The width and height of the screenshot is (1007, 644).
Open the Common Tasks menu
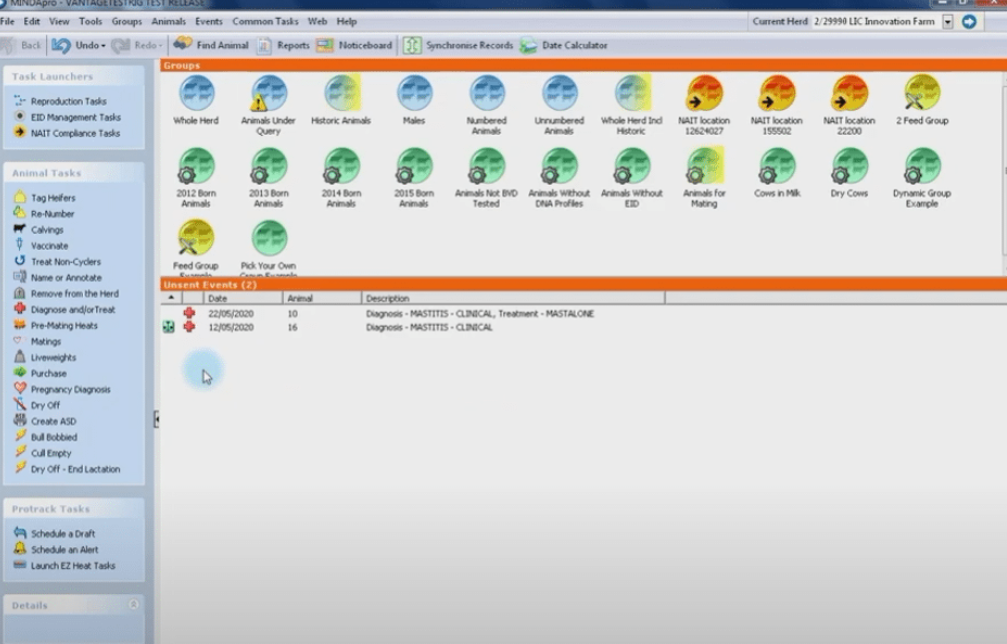265,21
